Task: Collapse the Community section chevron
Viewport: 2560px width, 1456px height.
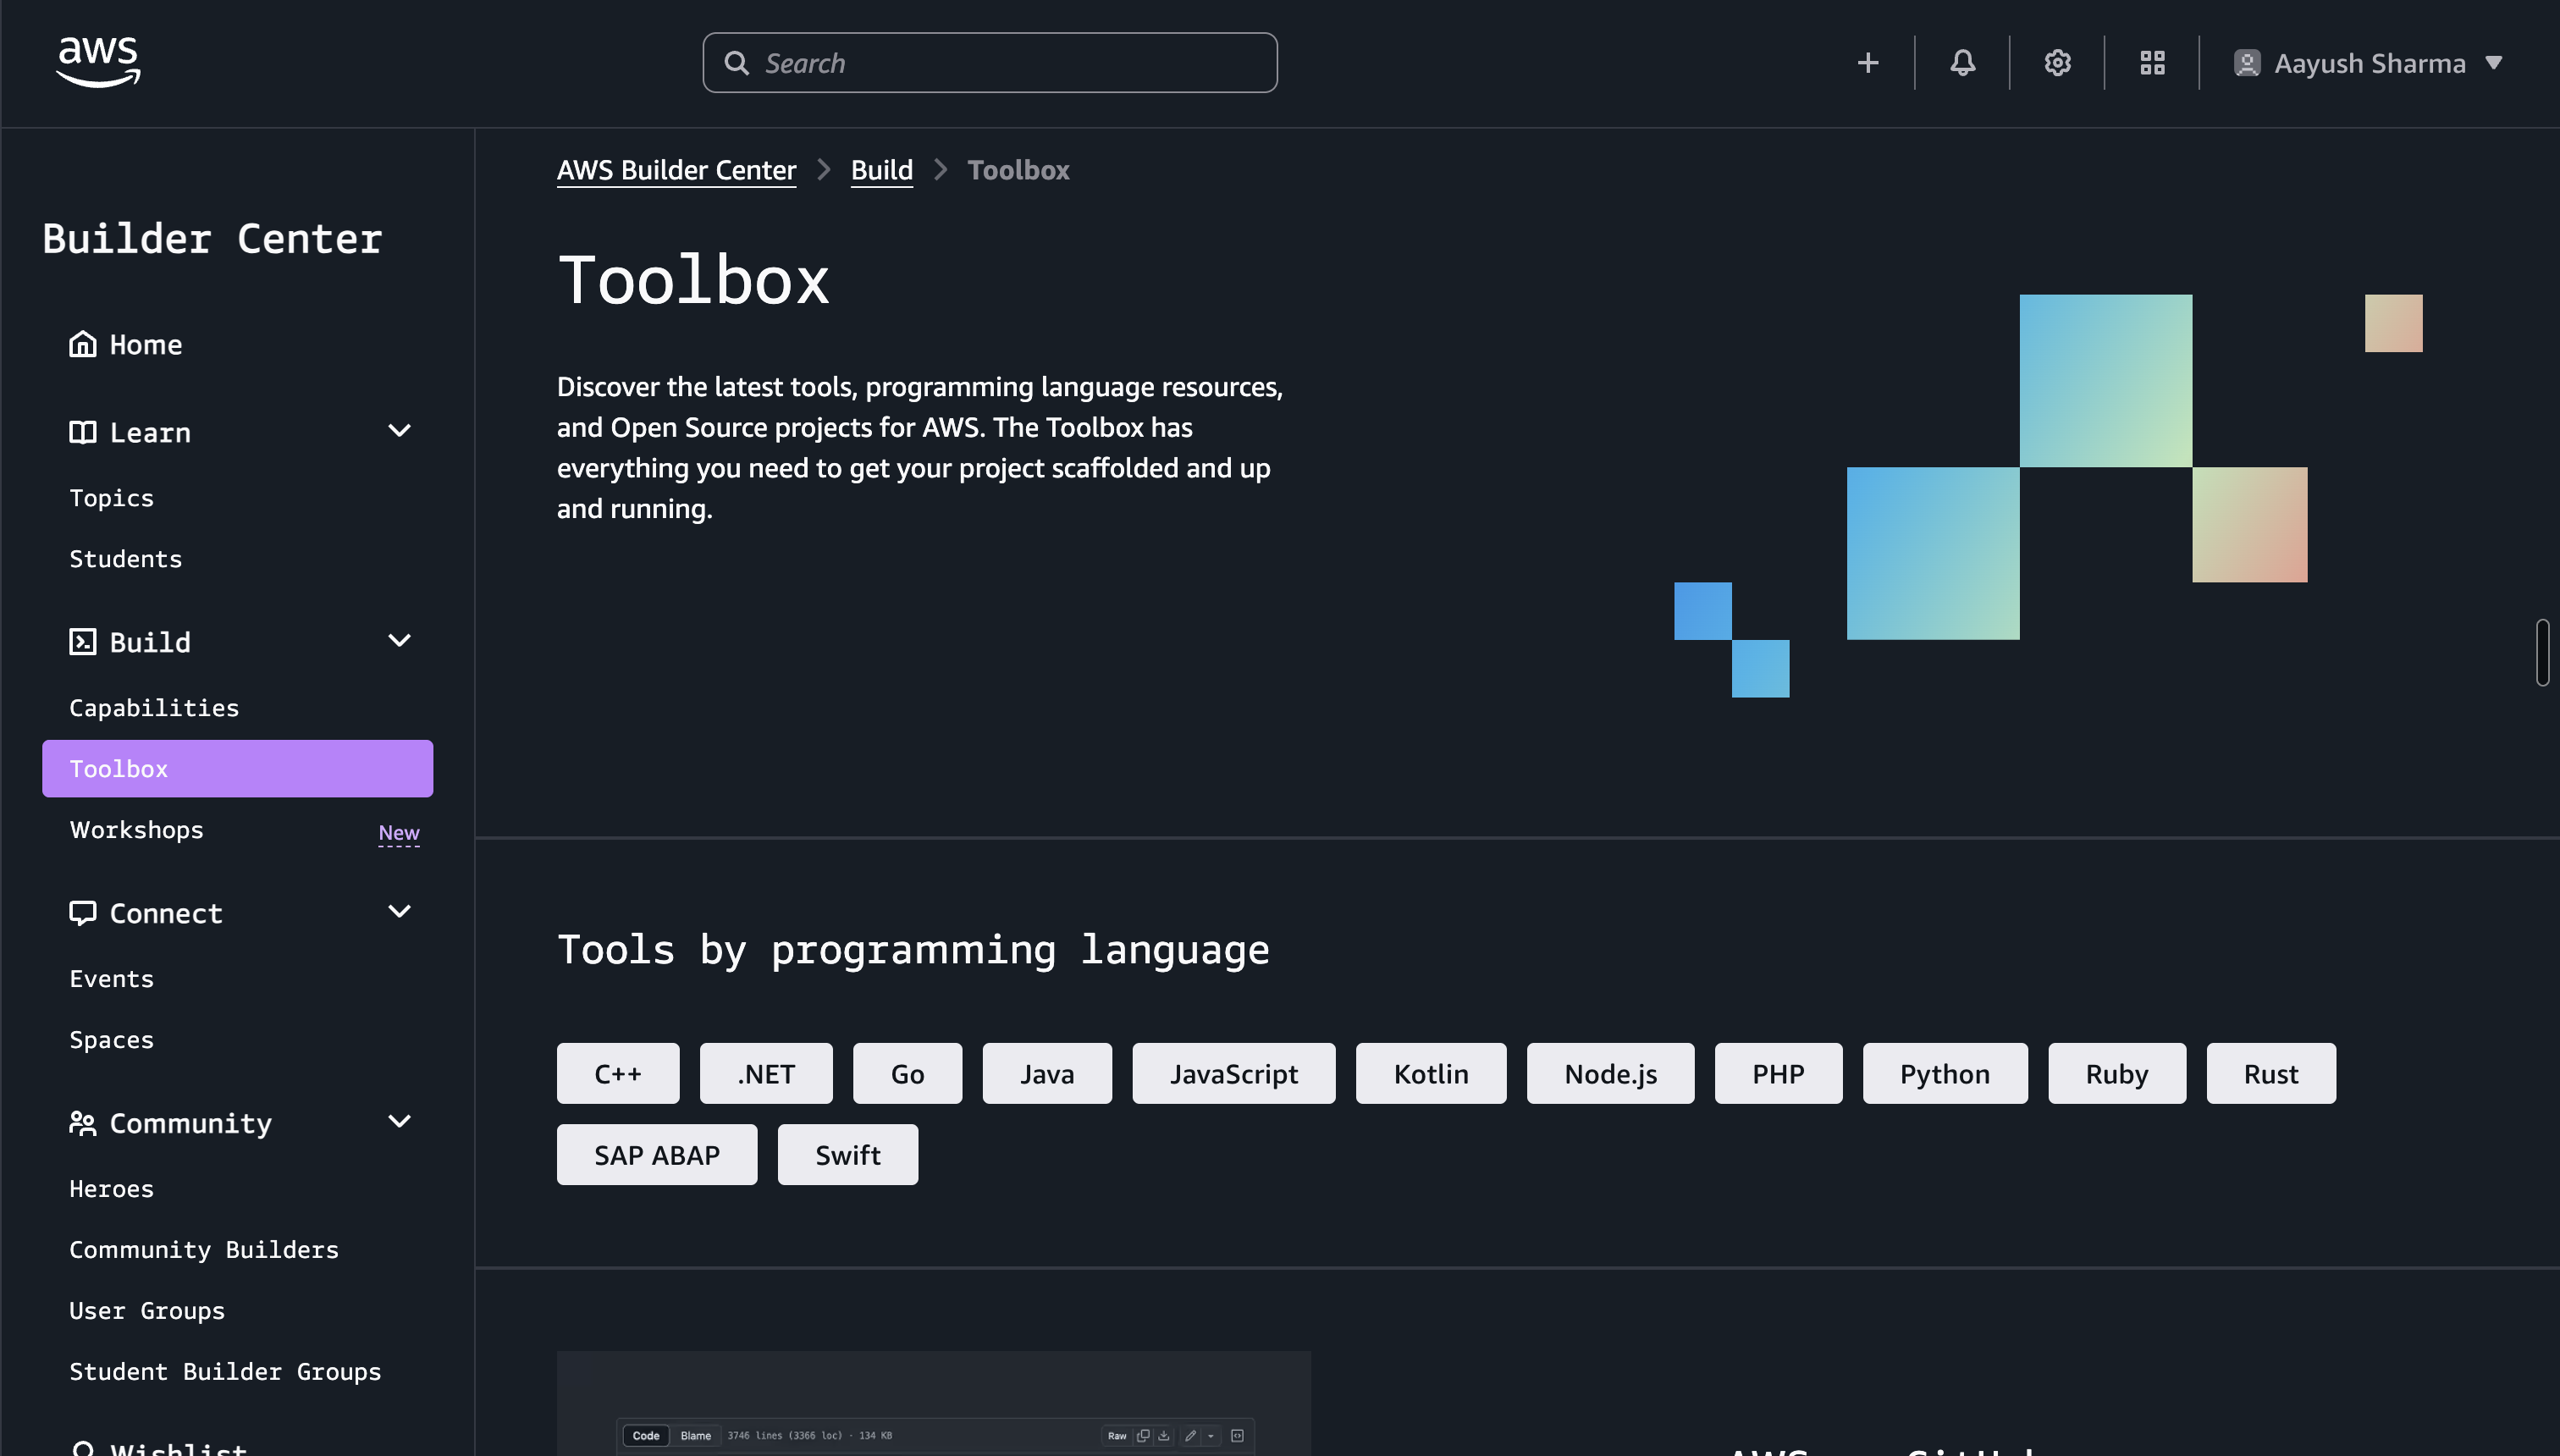Action: coord(399,1122)
